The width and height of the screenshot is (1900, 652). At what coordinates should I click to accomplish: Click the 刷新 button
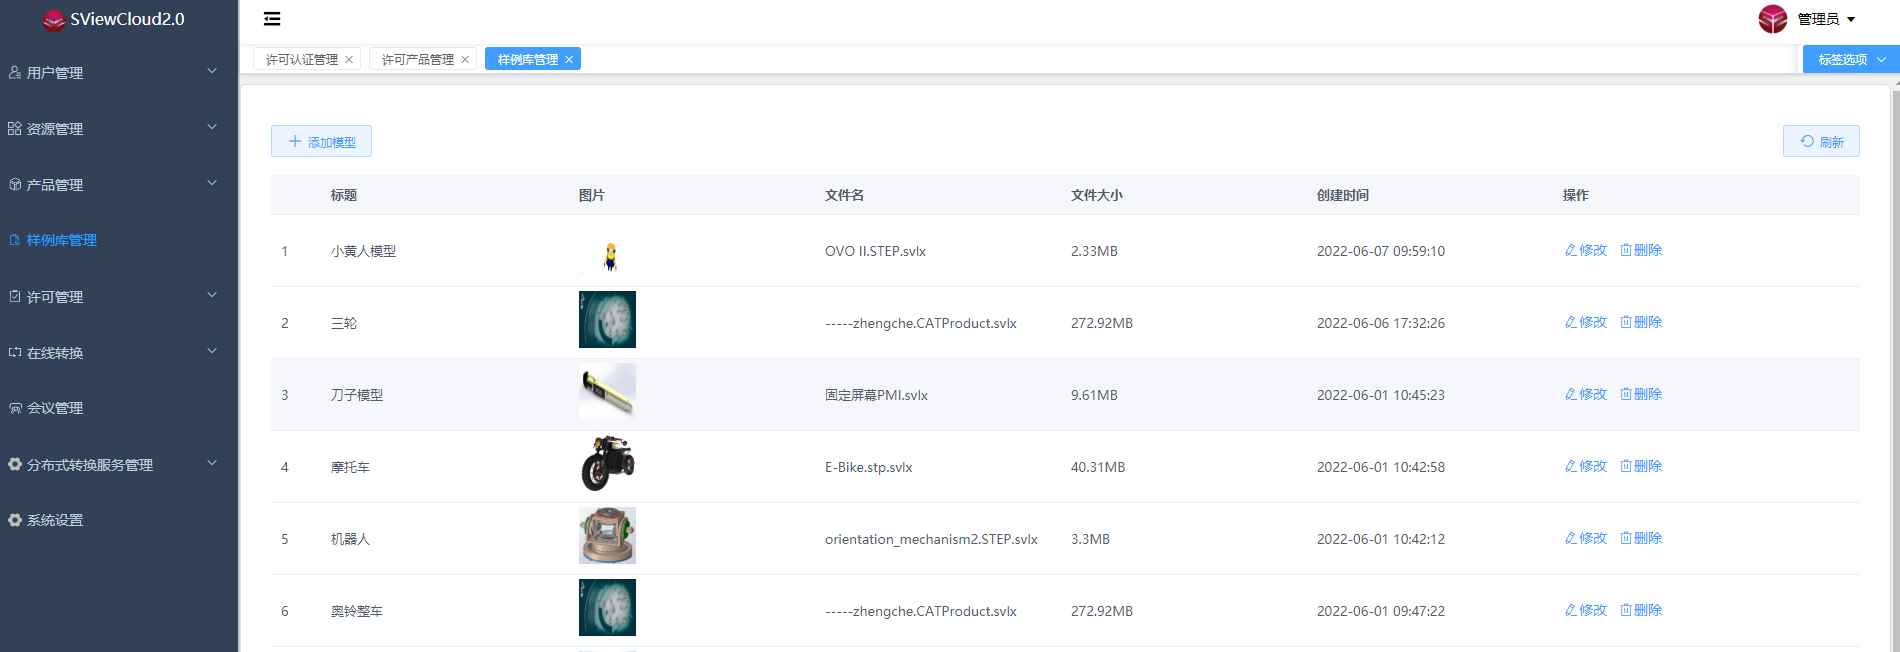1821,141
